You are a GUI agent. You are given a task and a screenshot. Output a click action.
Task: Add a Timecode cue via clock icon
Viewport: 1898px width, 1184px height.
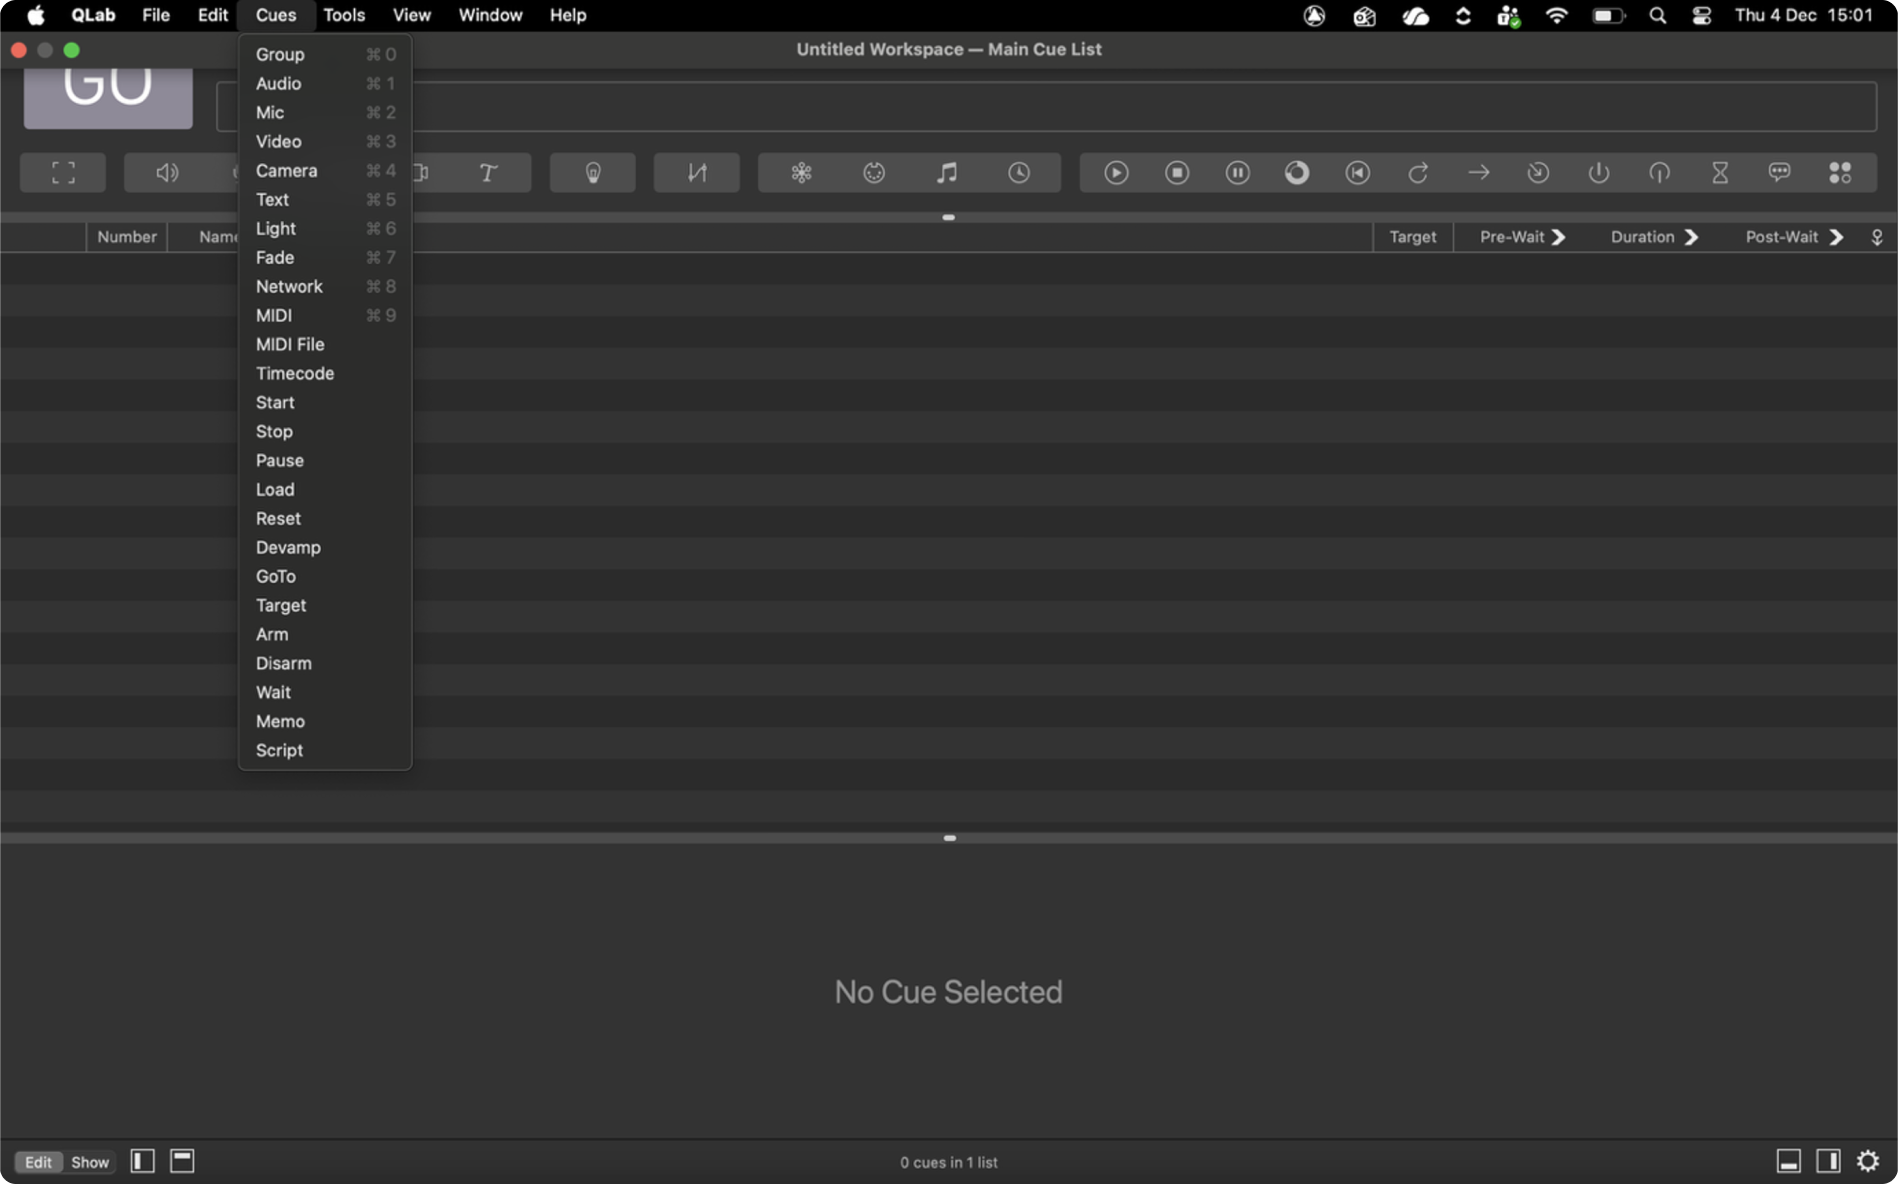1018,173
